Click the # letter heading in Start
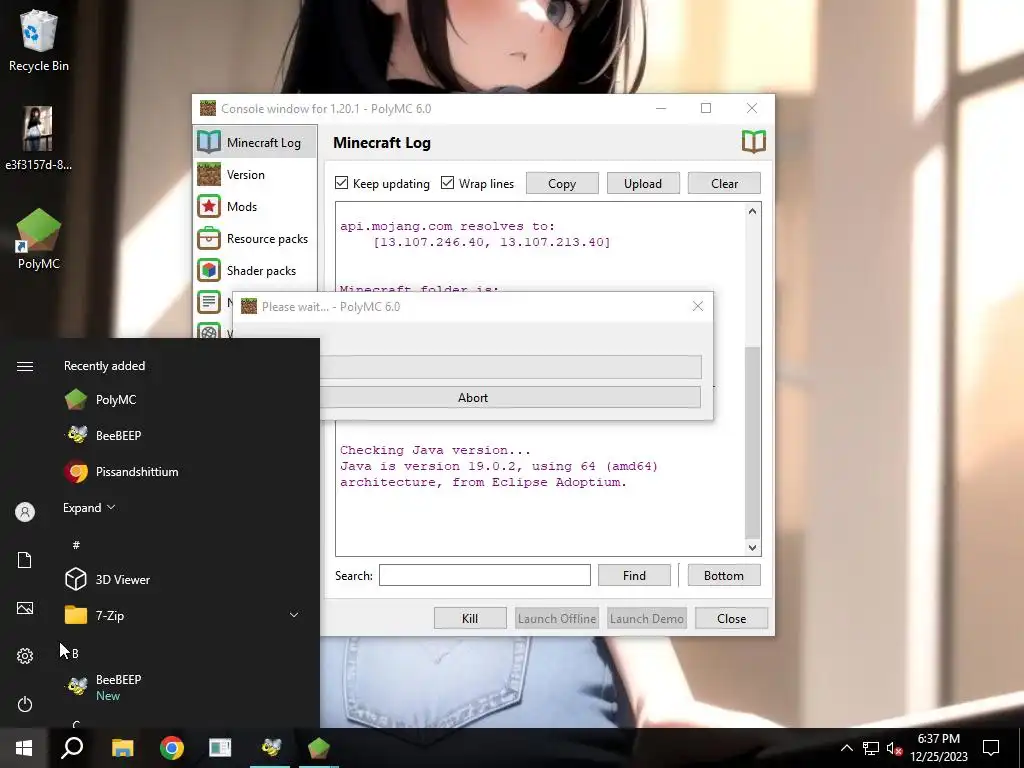The width and height of the screenshot is (1024, 768). pyautogui.click(x=76, y=545)
